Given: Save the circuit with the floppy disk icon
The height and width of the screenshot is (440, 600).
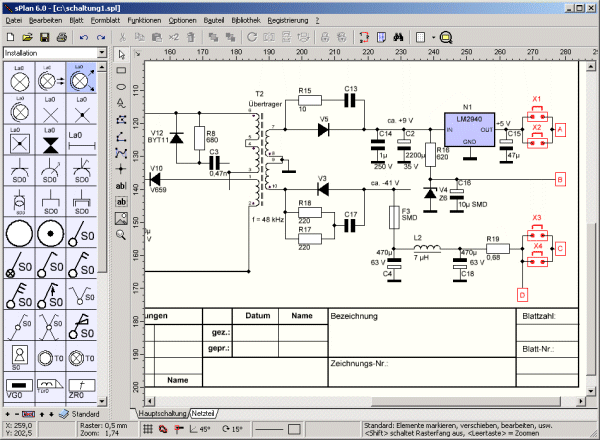Looking at the screenshot, I should (x=44, y=37).
